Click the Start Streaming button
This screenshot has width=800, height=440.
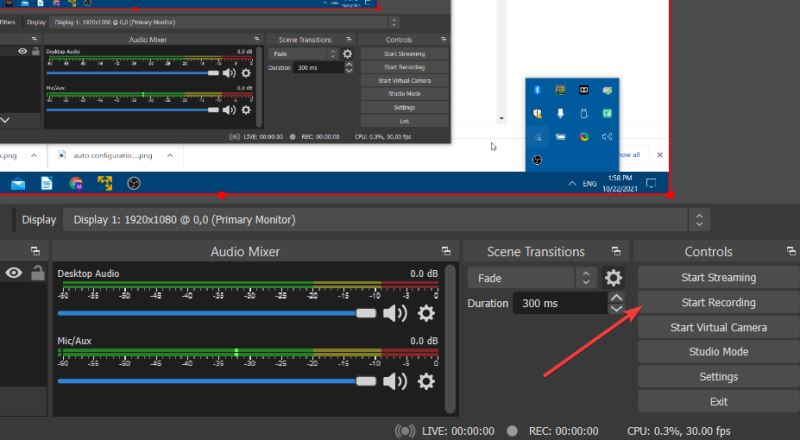[718, 277]
